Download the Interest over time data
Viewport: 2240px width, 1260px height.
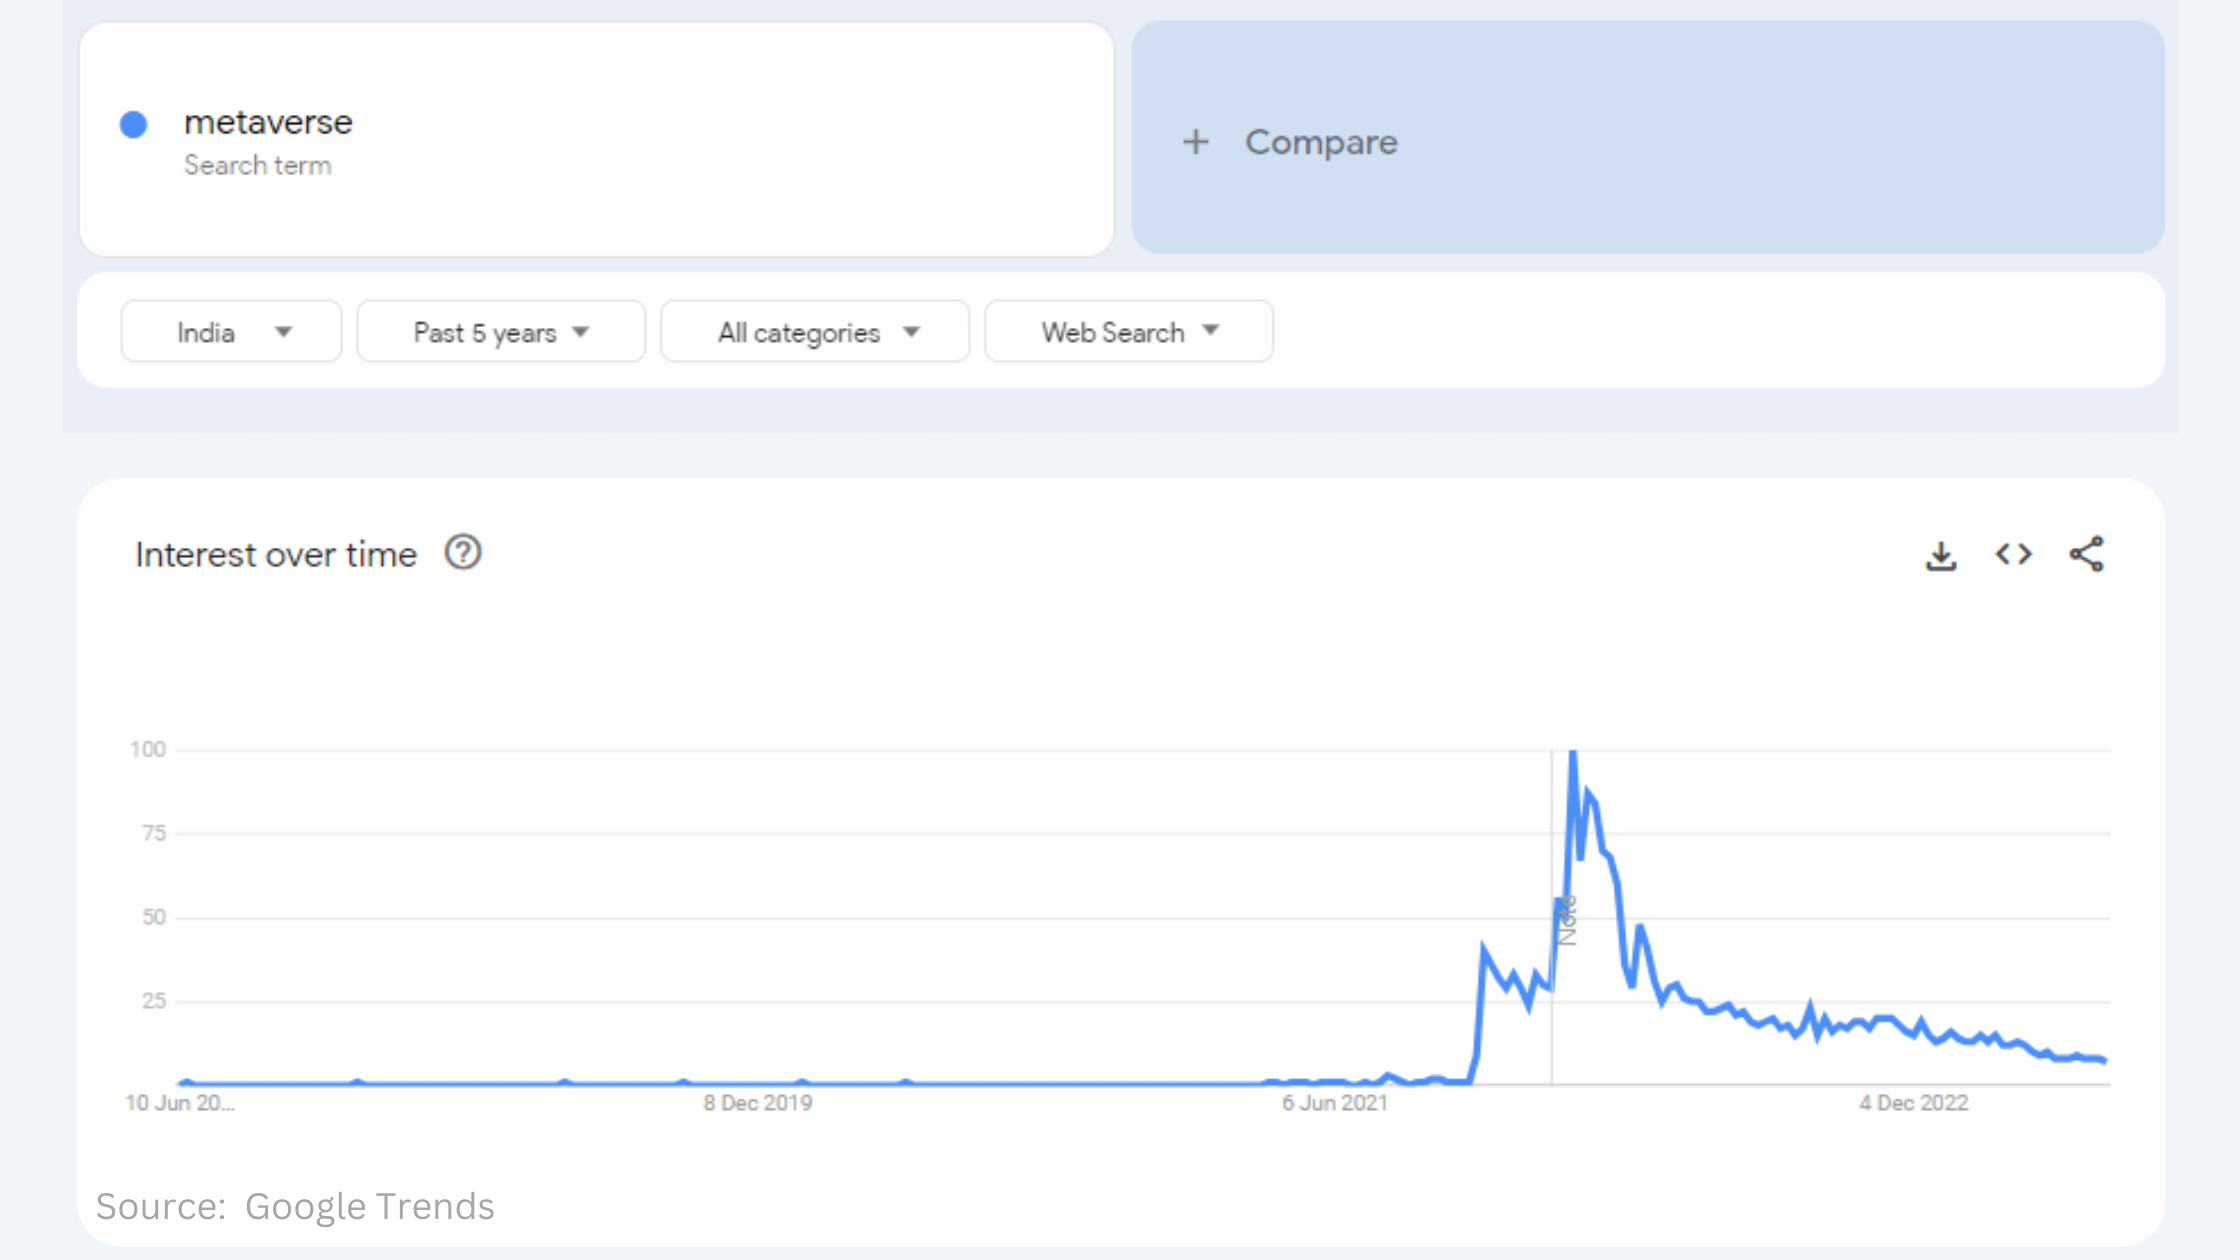click(x=1941, y=555)
